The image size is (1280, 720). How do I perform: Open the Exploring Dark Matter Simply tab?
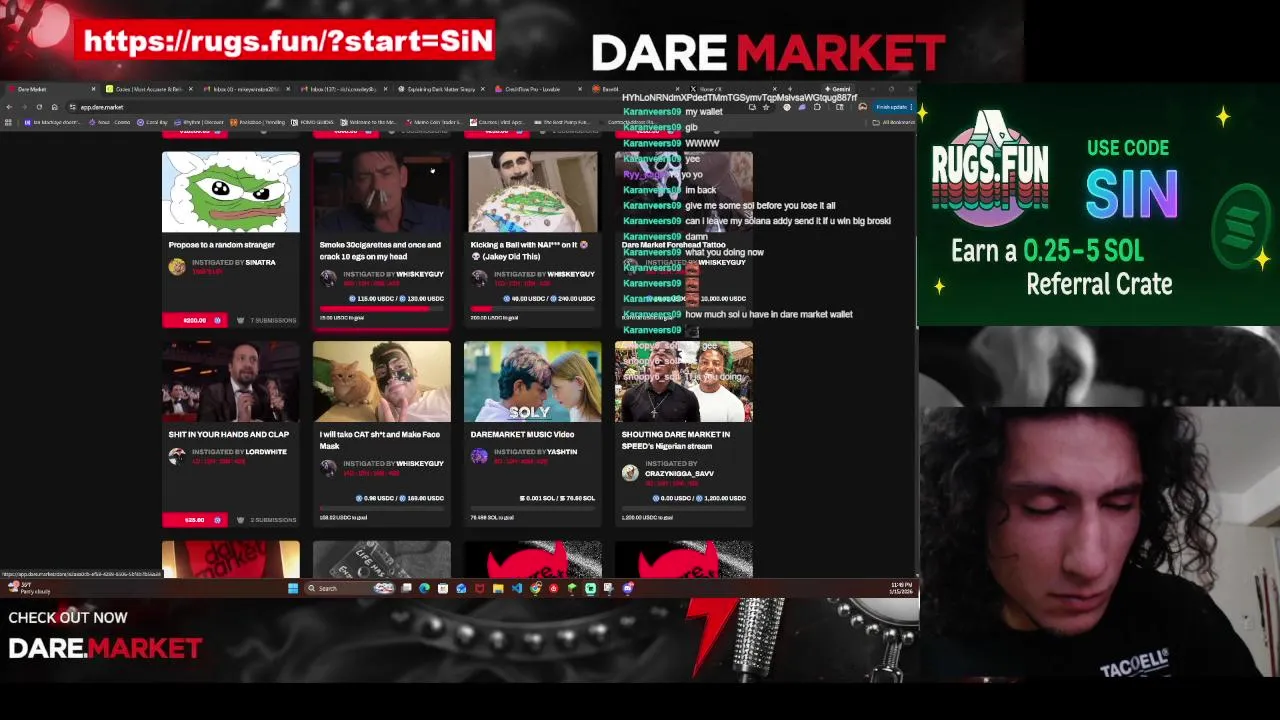point(442,89)
